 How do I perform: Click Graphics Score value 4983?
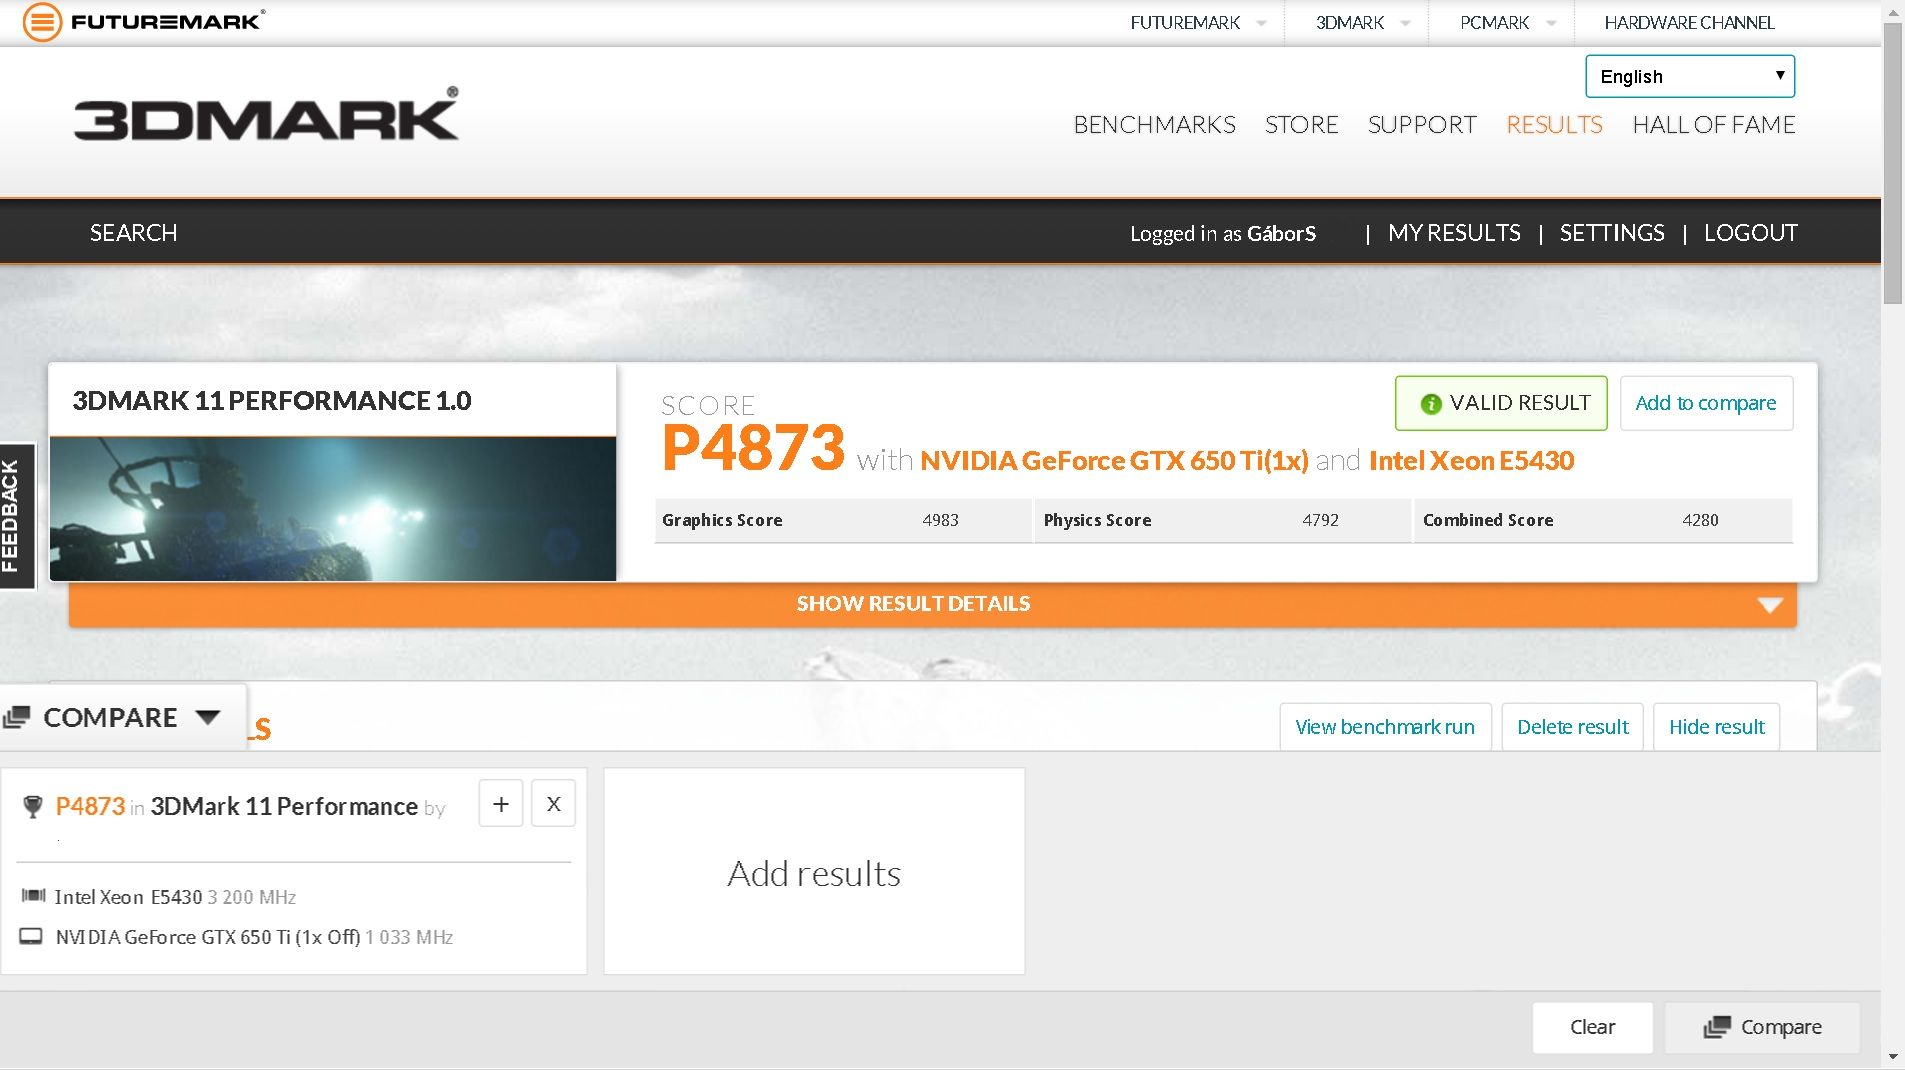(x=940, y=520)
